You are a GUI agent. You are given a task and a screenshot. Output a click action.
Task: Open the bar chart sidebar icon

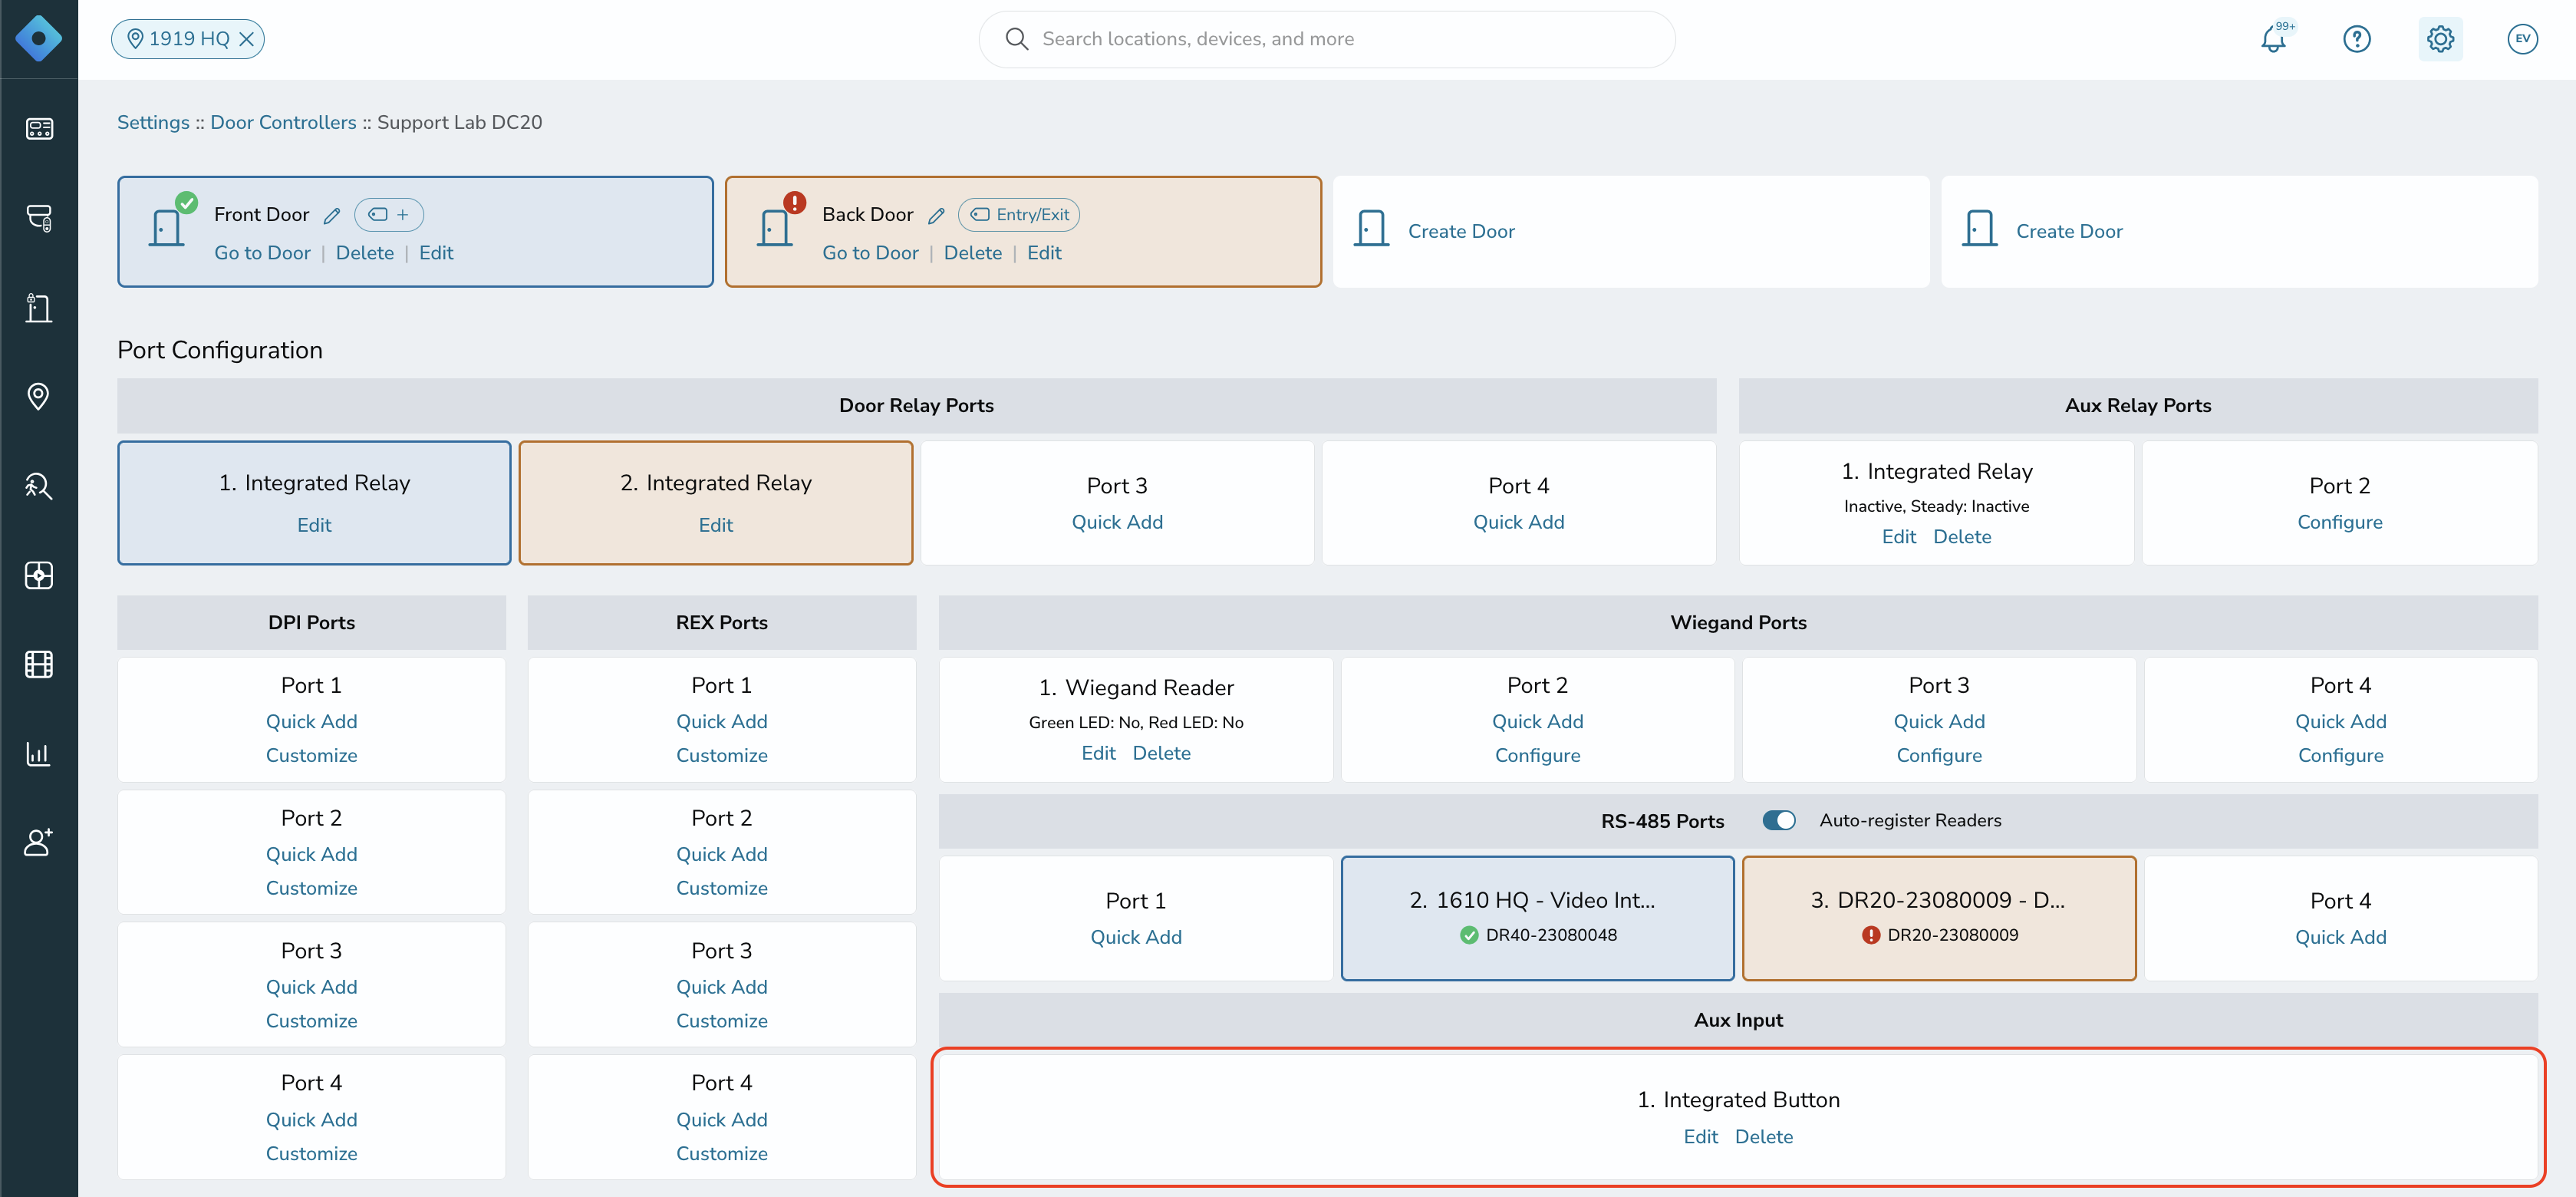pyautogui.click(x=39, y=754)
